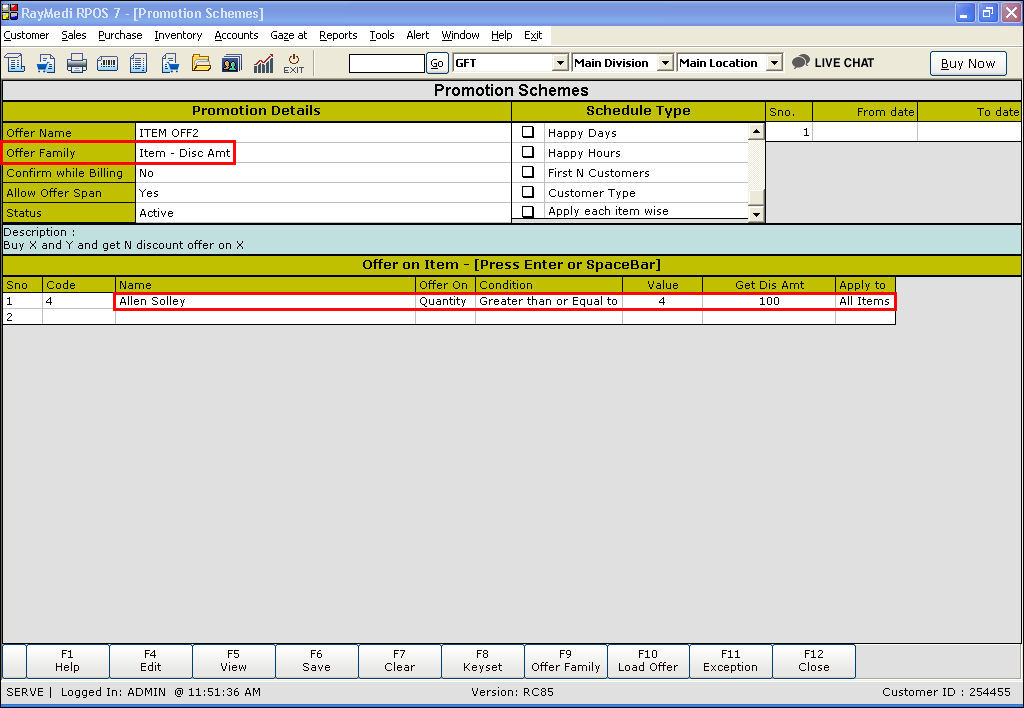Image resolution: width=1024 pixels, height=708 pixels.
Task: Open the customers people icon
Action: pos(232,63)
